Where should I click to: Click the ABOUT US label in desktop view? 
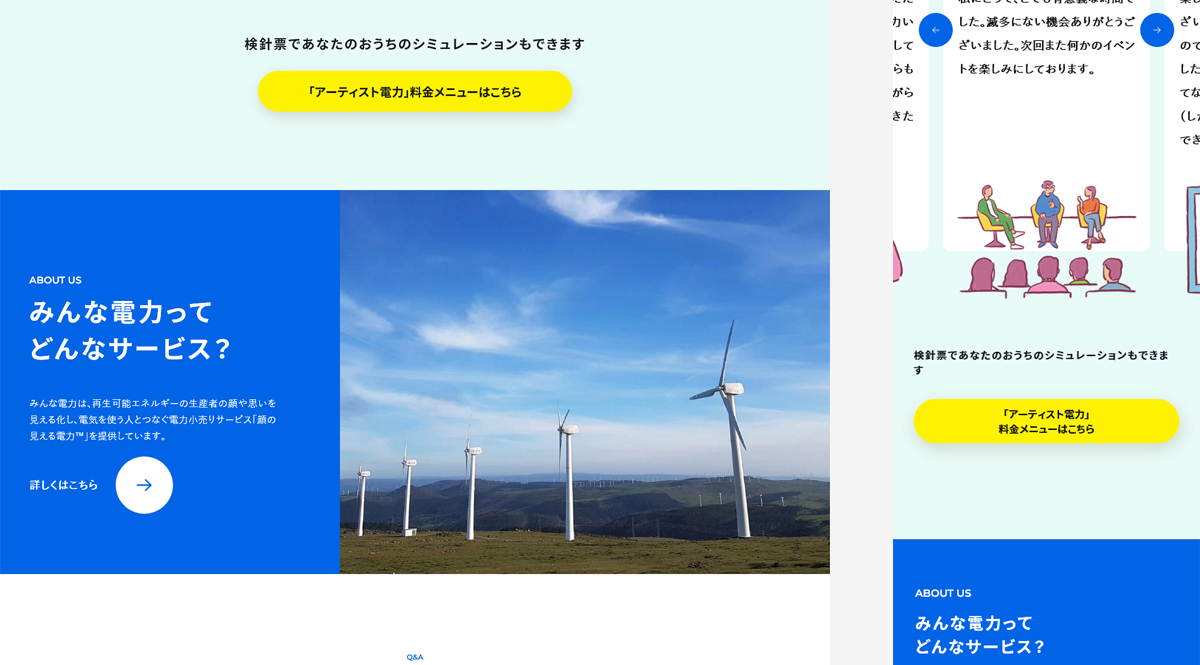pos(55,280)
